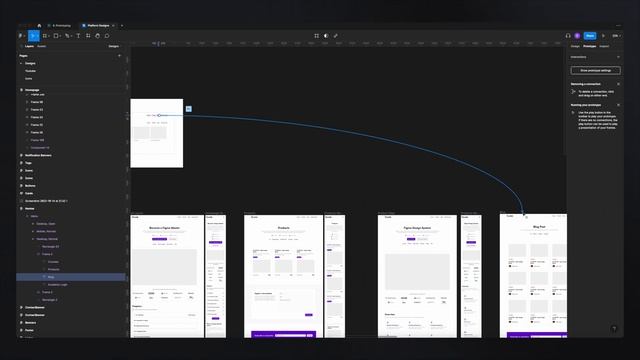Present the prototype with play icon
The width and height of the screenshot is (640, 360).
(x=604, y=36)
